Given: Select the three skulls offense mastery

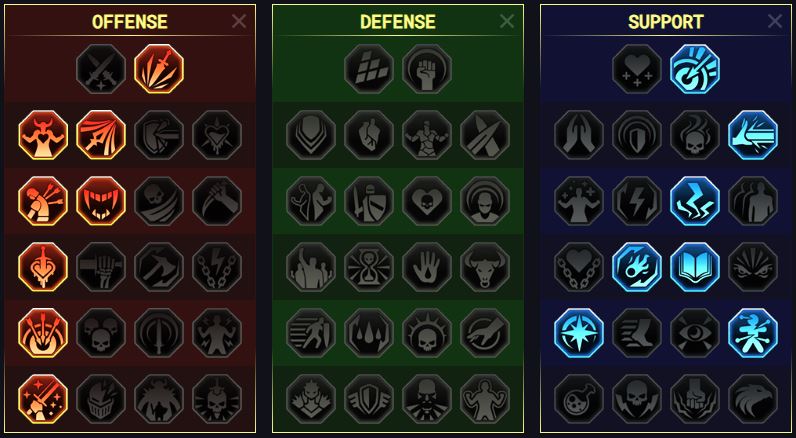Looking at the screenshot, I should click(101, 333).
